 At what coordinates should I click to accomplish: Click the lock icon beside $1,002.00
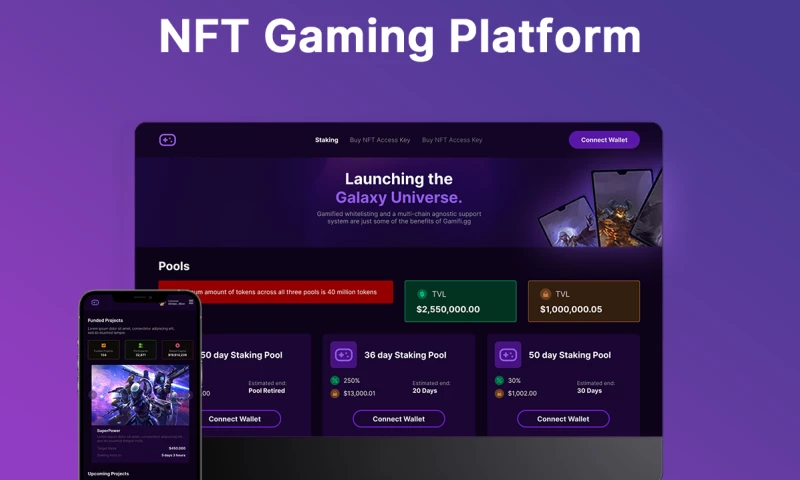point(499,393)
